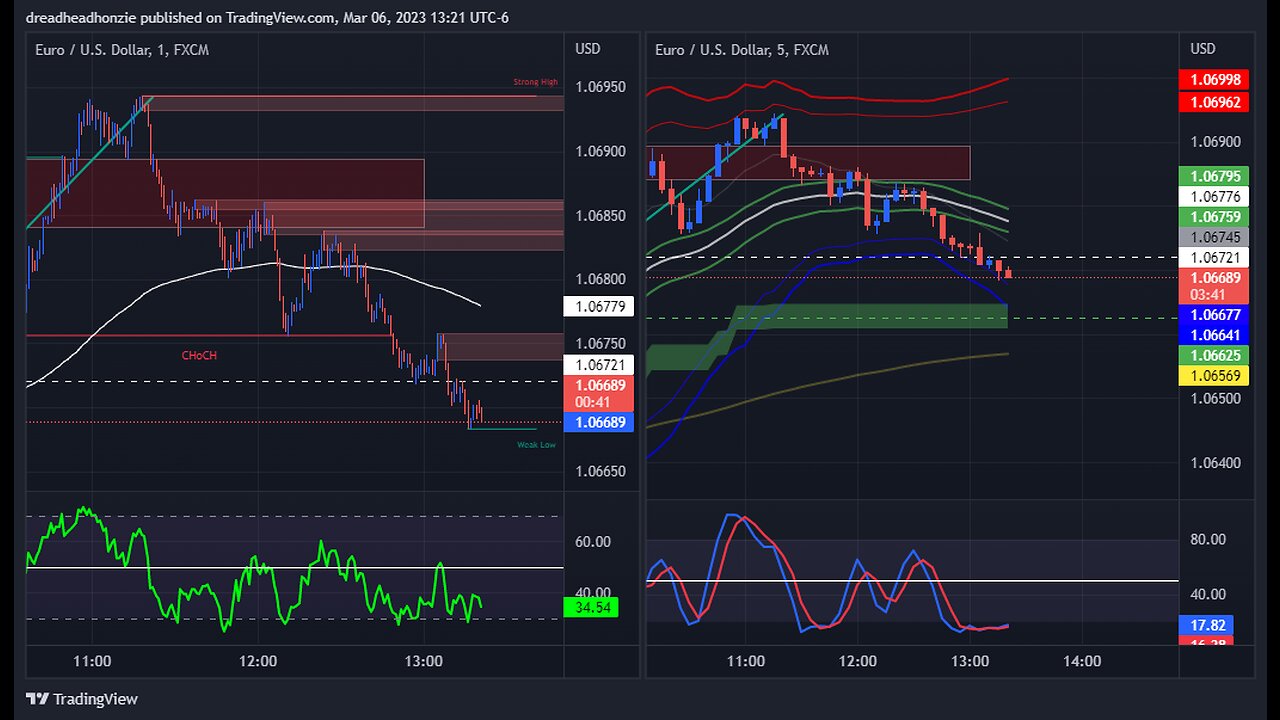Click the 'Weak Low' label on left chart

536,445
